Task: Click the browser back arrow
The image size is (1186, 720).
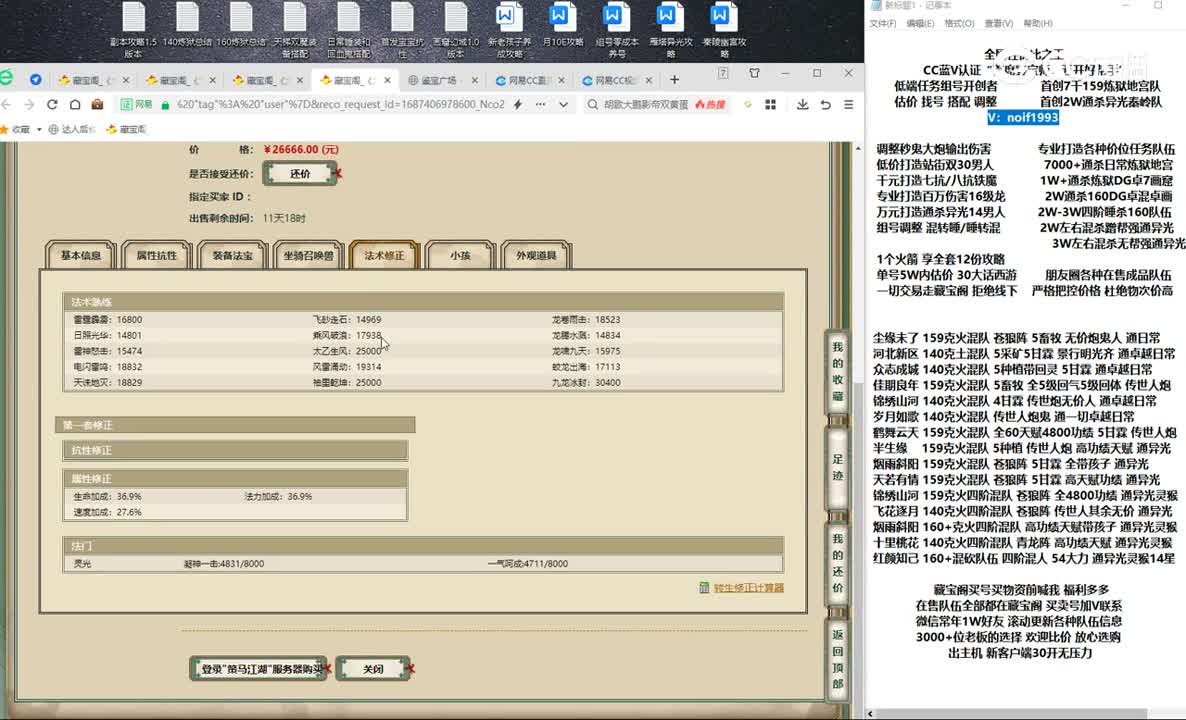Action: coord(6,104)
